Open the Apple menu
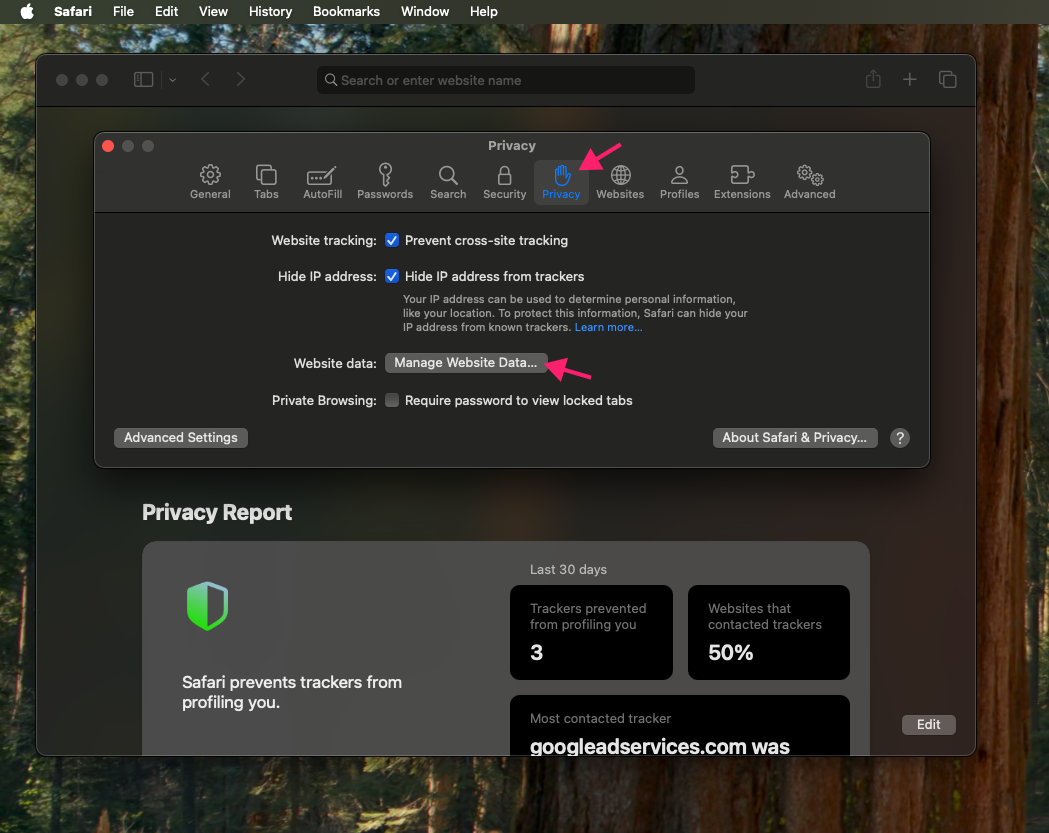Screen dimensions: 1049x833 pyautogui.click(x=27, y=11)
